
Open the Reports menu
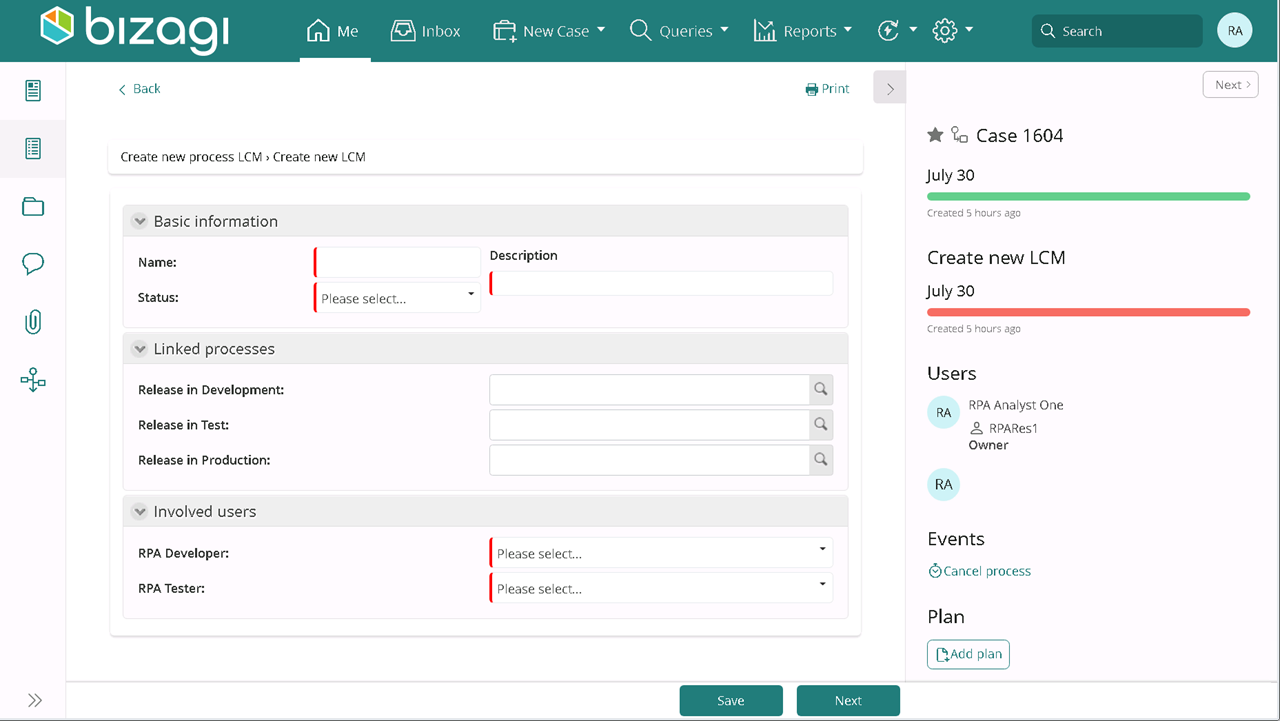pos(803,31)
